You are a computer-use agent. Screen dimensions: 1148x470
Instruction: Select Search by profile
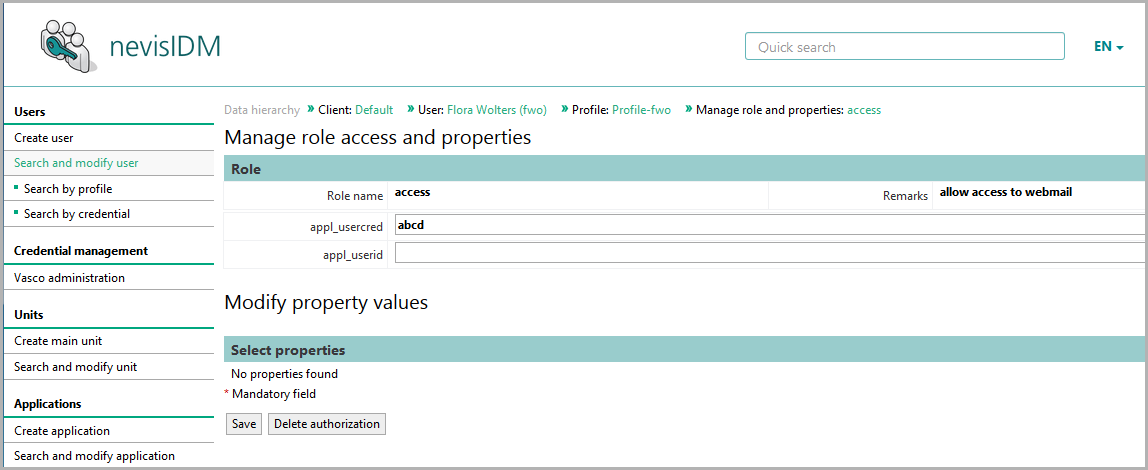point(68,189)
